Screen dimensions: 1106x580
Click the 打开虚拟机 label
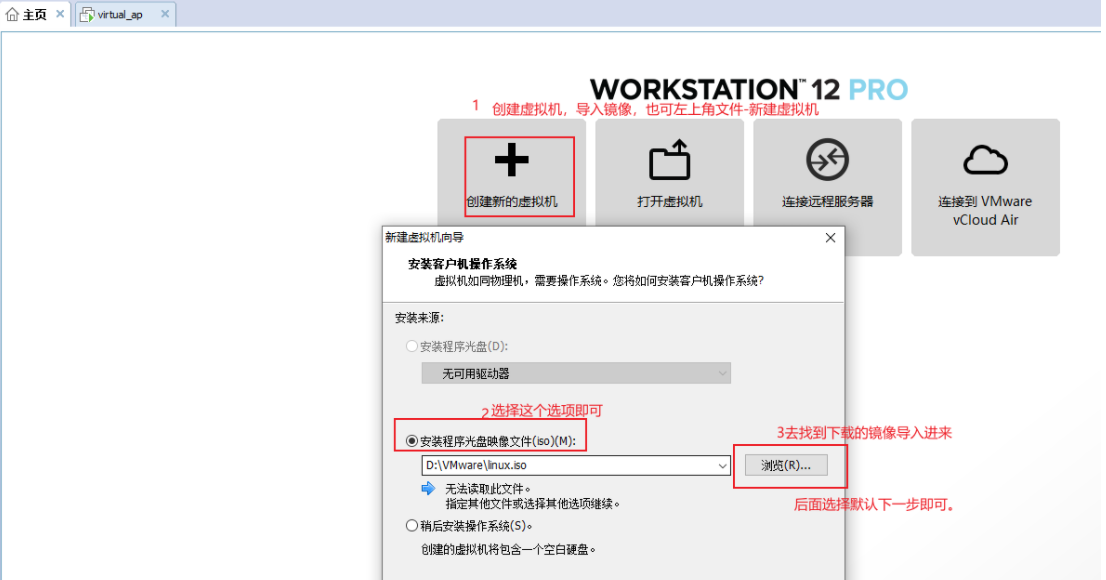click(x=669, y=202)
